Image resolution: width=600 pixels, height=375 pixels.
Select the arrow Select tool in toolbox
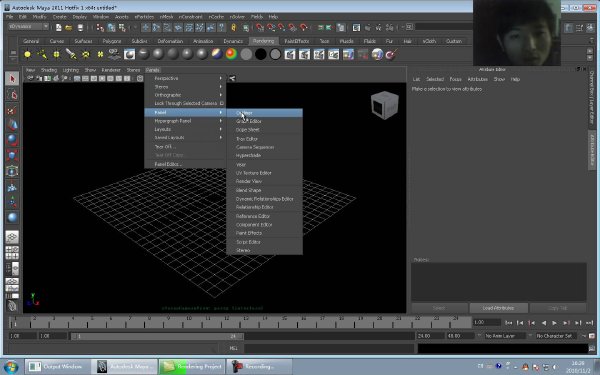coord(12,79)
